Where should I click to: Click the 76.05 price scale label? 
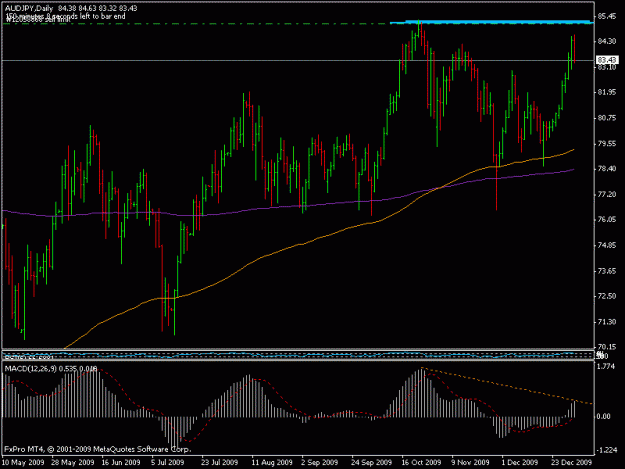click(x=606, y=220)
